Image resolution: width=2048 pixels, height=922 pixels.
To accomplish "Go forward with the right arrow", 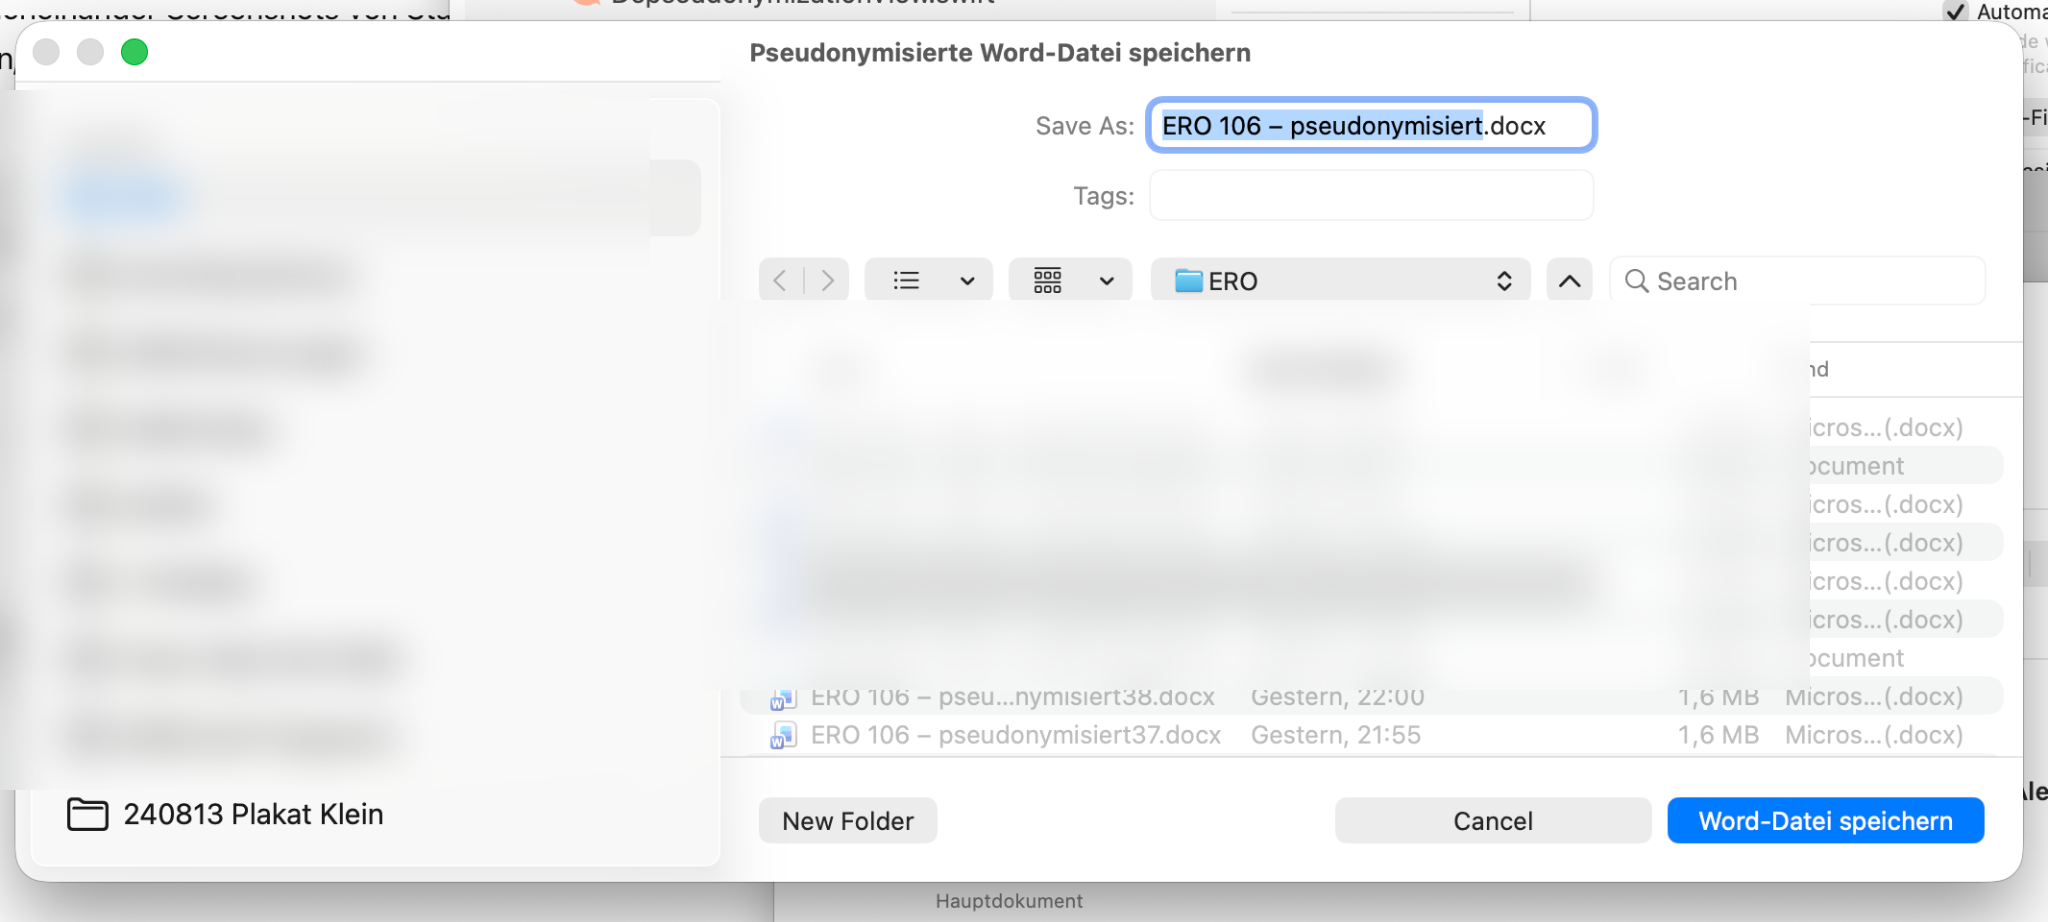I will [827, 281].
